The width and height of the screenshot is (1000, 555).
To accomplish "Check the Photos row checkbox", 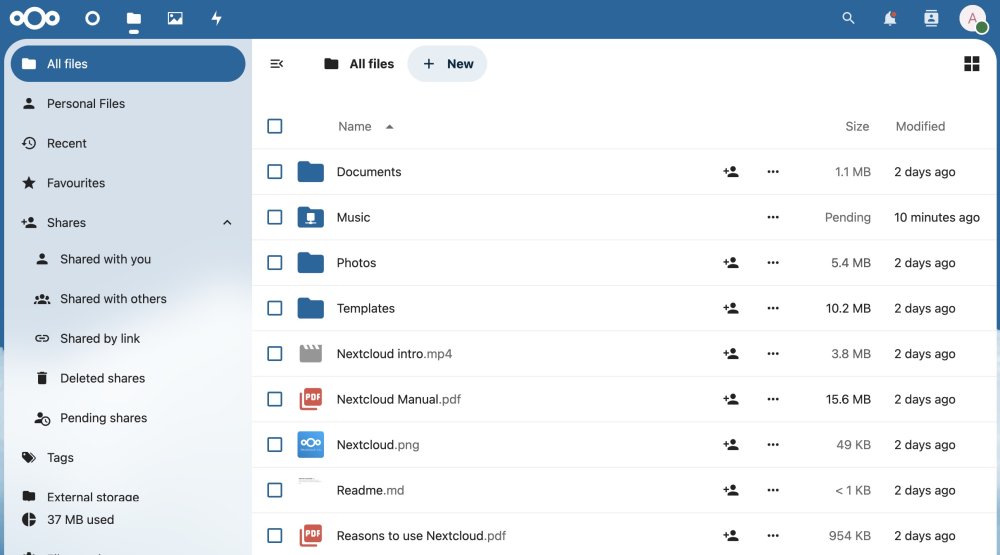I will (x=275, y=263).
